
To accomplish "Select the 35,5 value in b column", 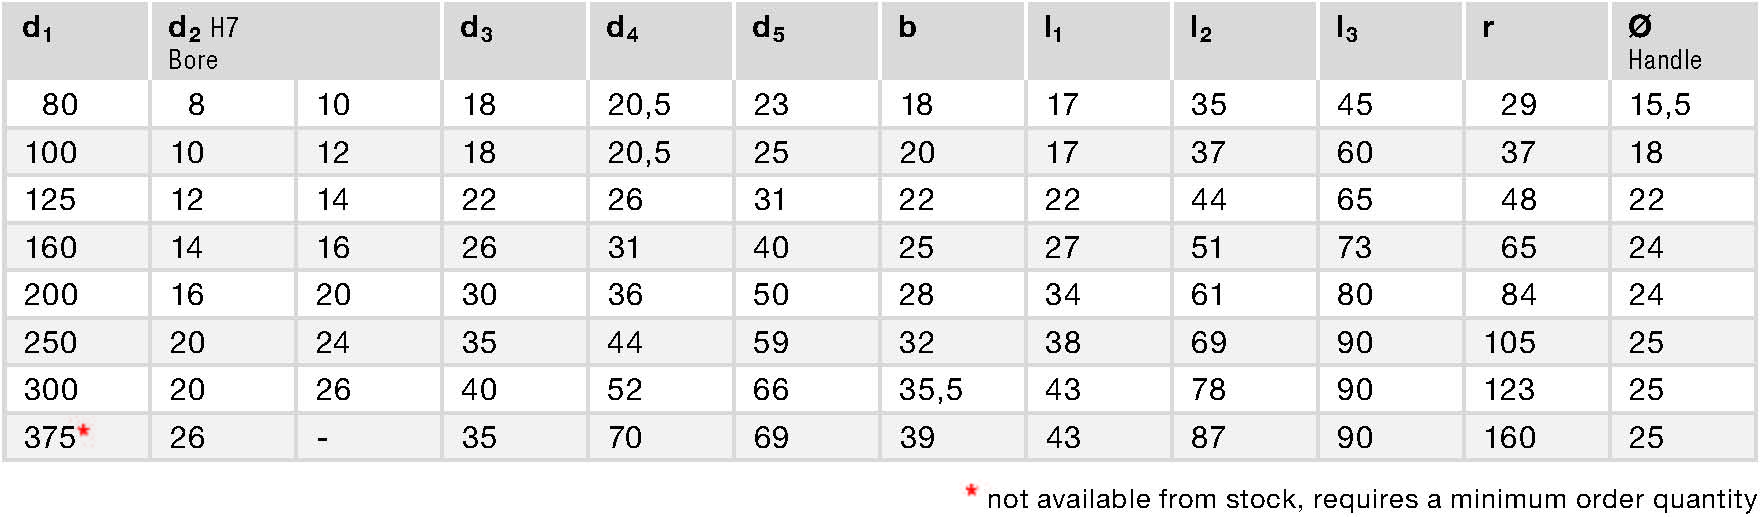I will pos(930,390).
